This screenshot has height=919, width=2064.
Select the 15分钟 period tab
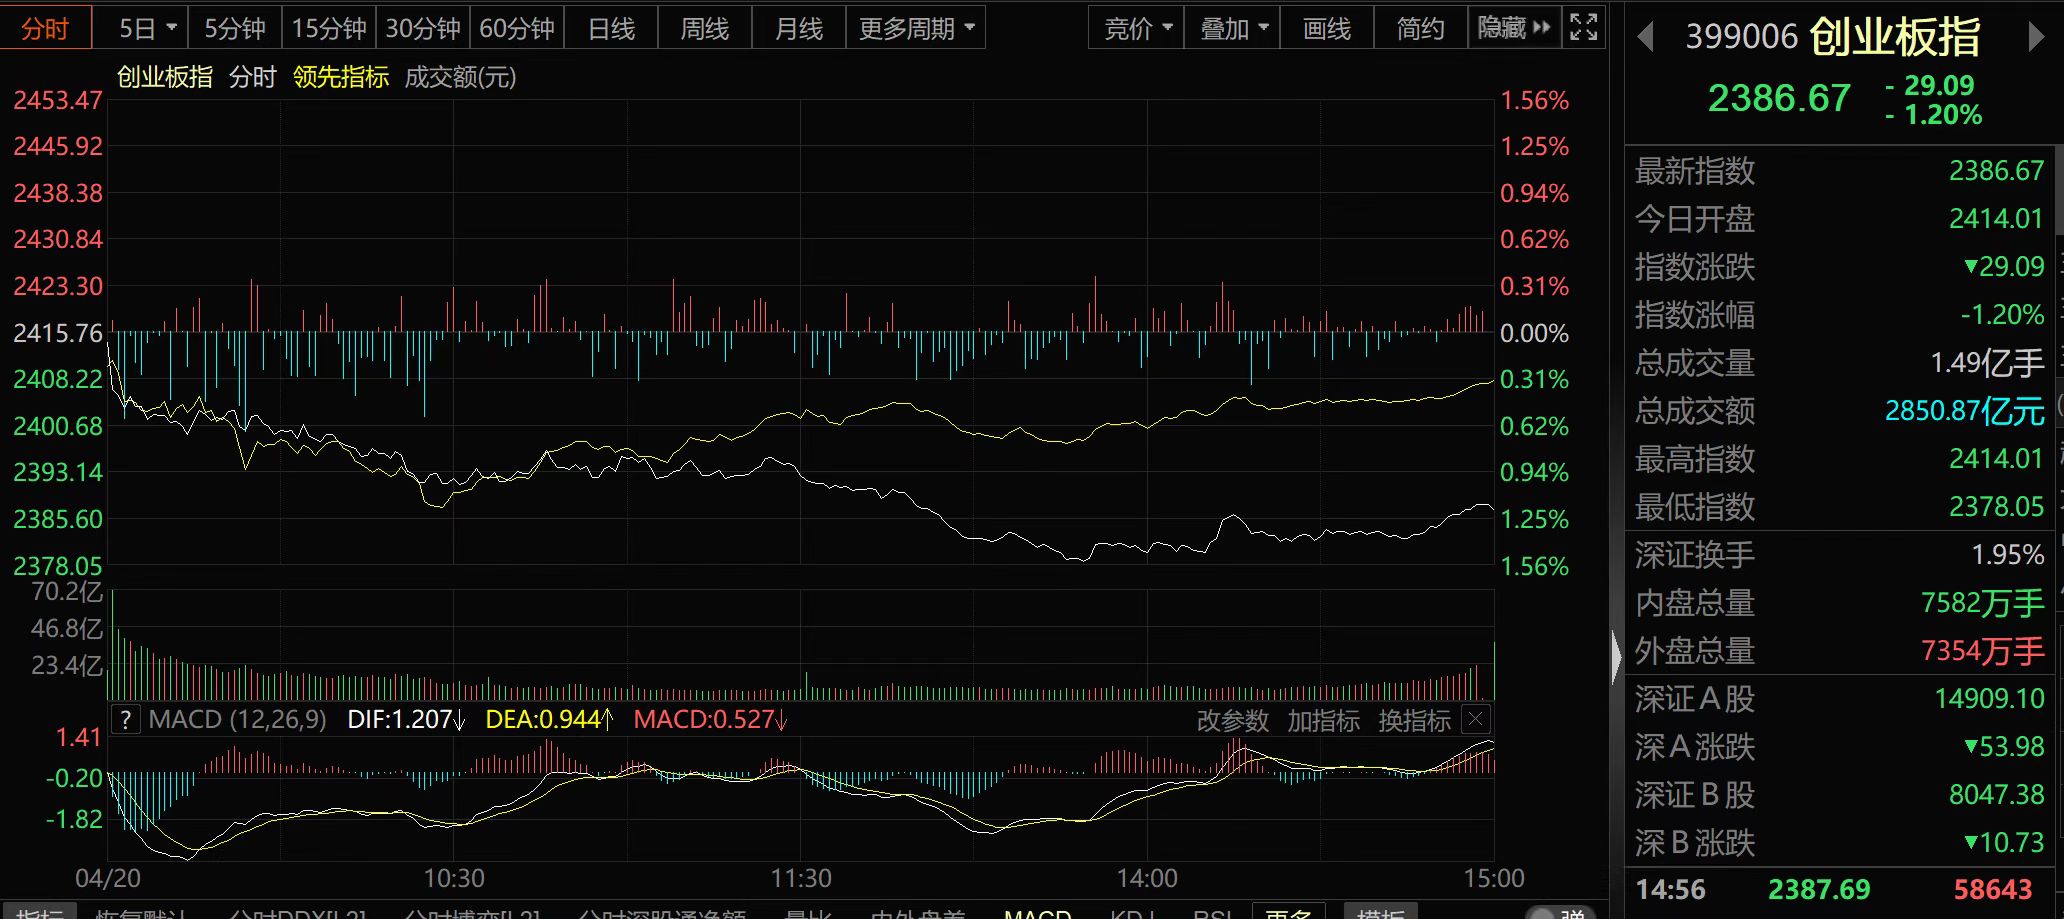pyautogui.click(x=329, y=28)
